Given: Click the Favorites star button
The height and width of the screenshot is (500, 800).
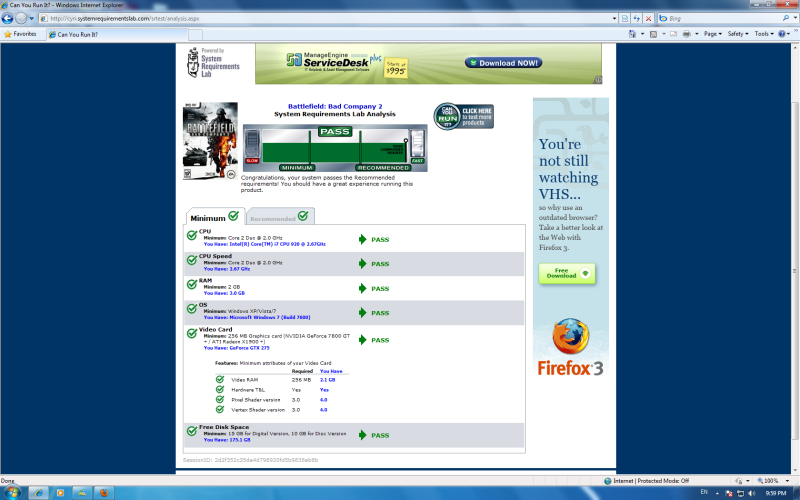Looking at the screenshot, I should pyautogui.click(x=21, y=33).
